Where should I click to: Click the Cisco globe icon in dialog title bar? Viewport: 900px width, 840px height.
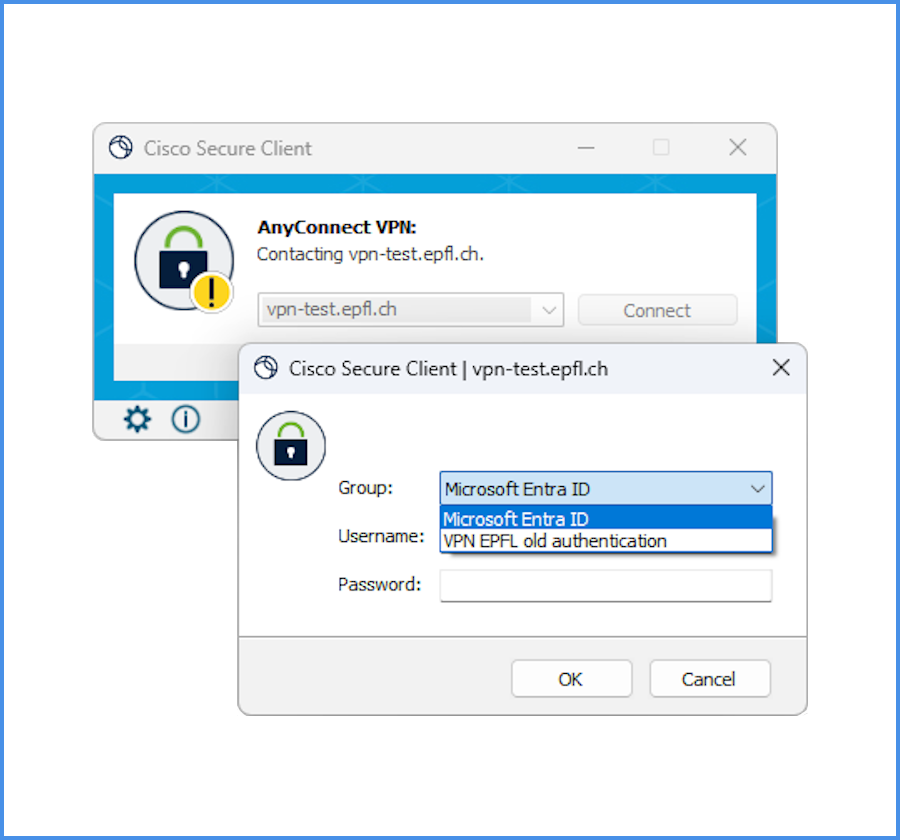click(x=265, y=368)
